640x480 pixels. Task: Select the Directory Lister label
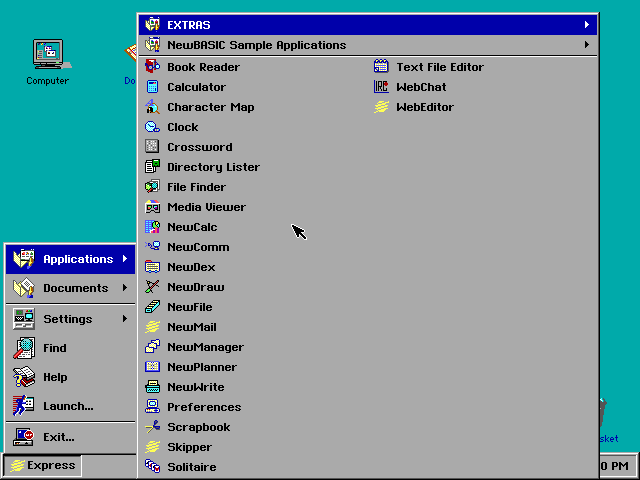point(213,167)
